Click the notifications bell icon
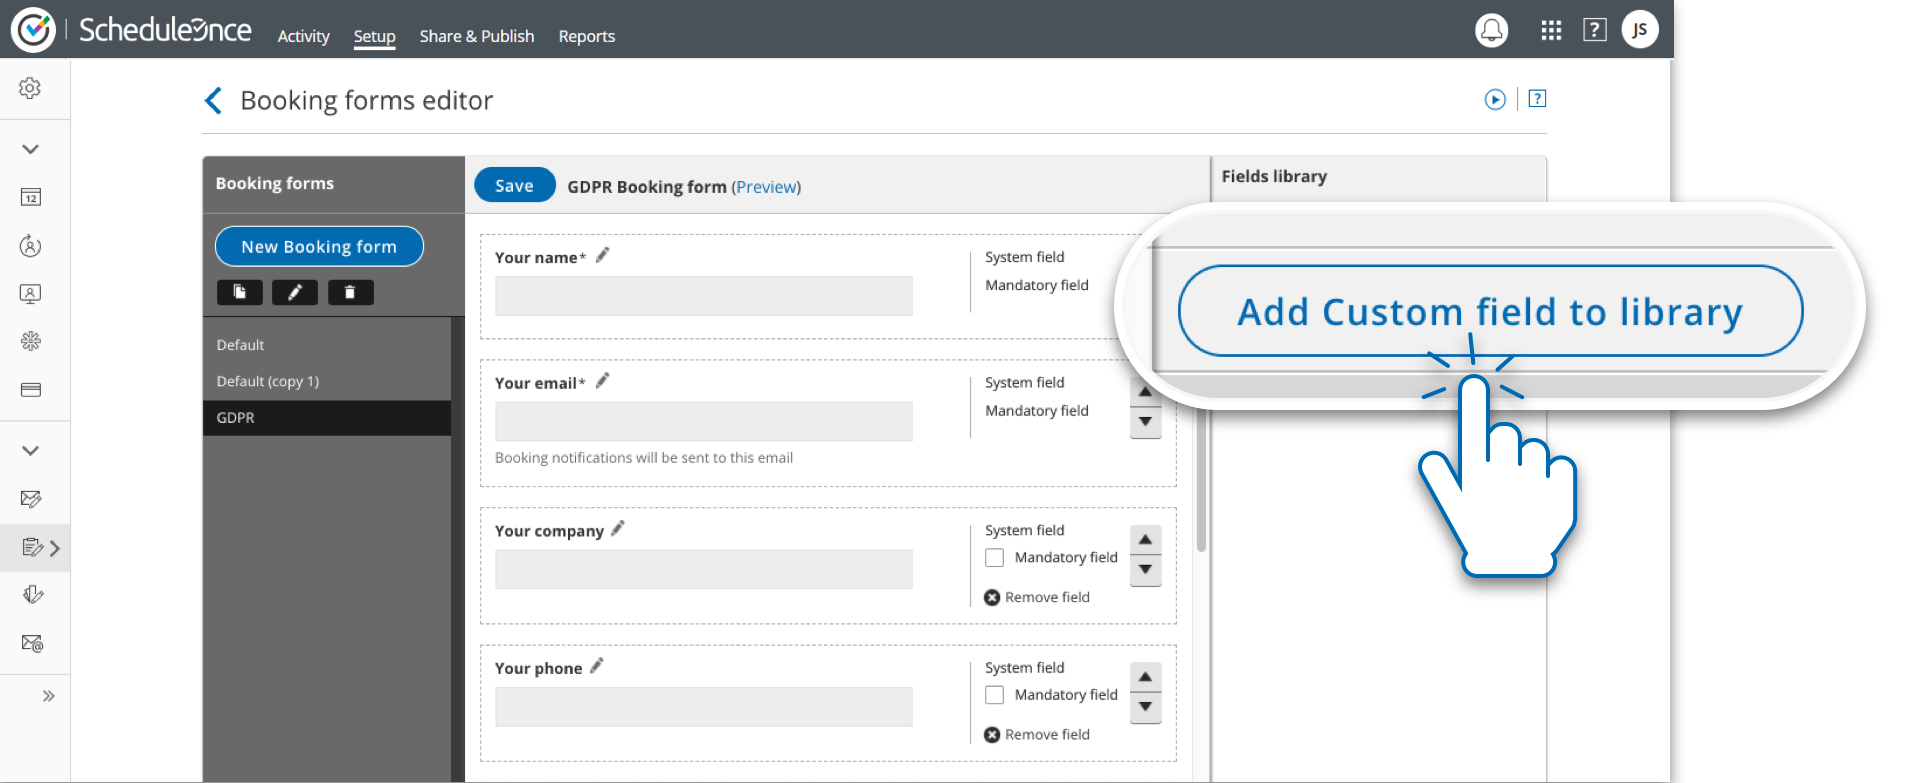Screen dimensions: 1906x783 pyautogui.click(x=1491, y=30)
